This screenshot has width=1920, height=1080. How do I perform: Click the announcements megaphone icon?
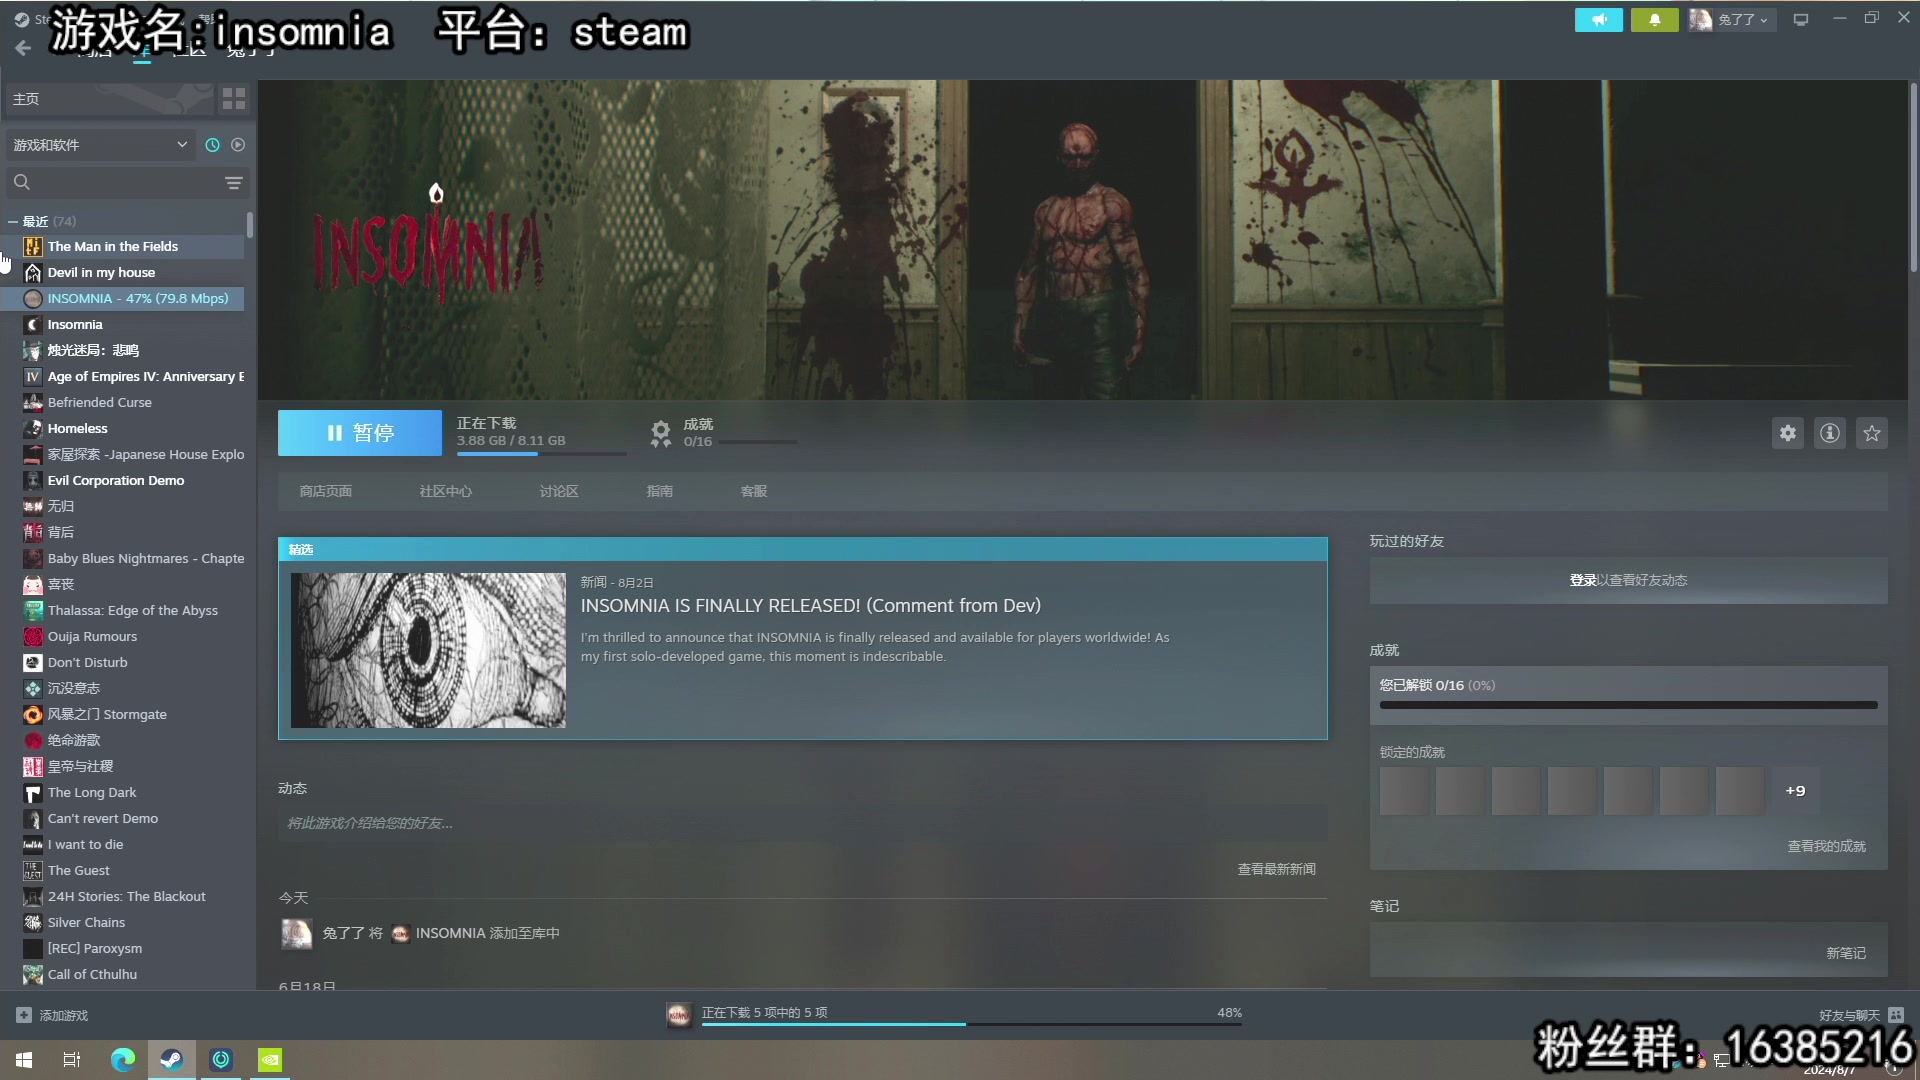pyautogui.click(x=1598, y=20)
